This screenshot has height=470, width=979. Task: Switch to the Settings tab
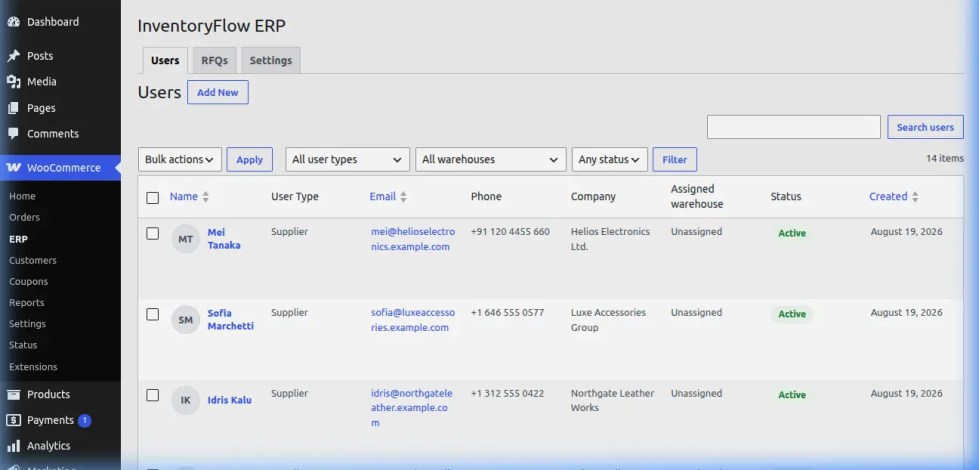coord(270,61)
